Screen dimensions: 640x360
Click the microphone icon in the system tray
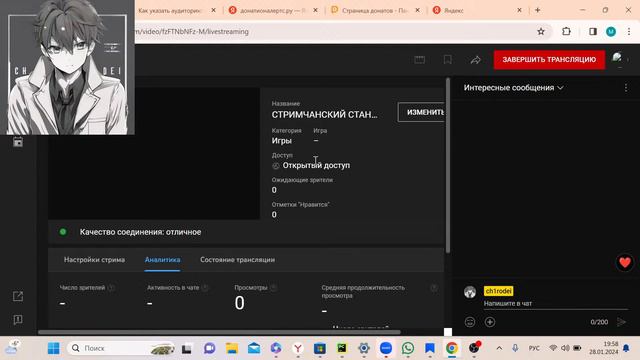(515, 348)
